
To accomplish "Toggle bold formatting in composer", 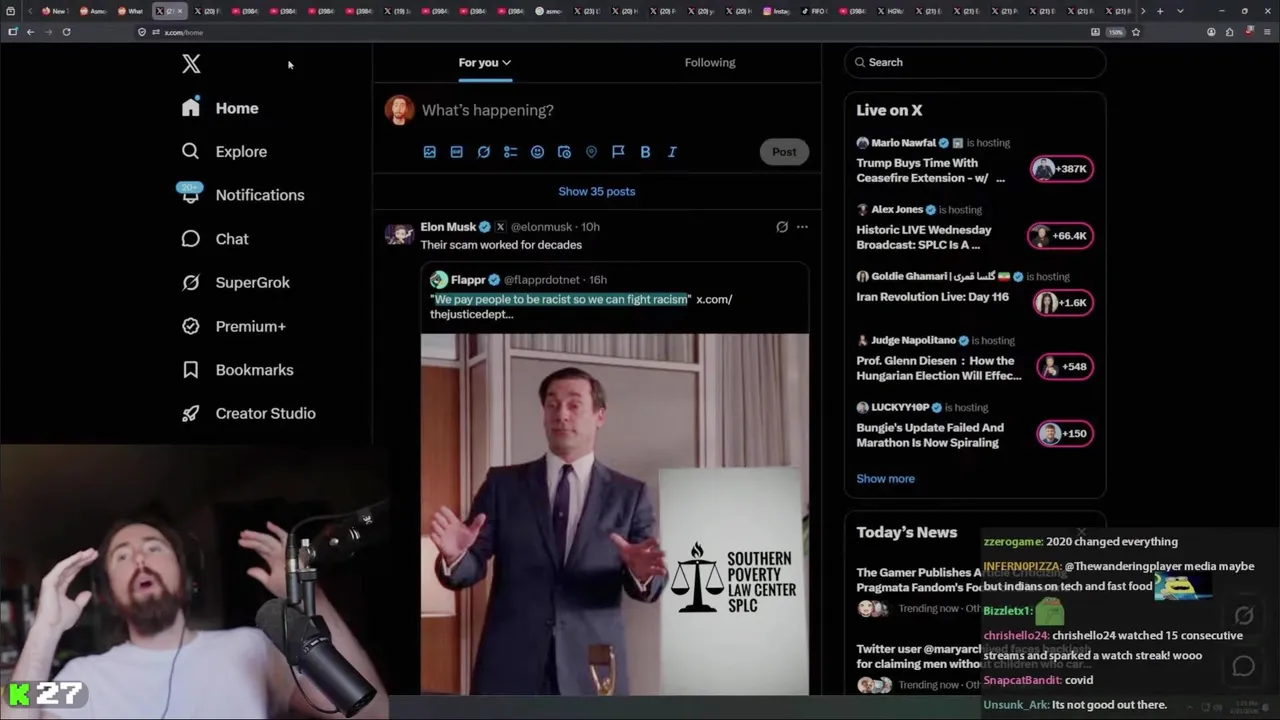I will click(645, 152).
